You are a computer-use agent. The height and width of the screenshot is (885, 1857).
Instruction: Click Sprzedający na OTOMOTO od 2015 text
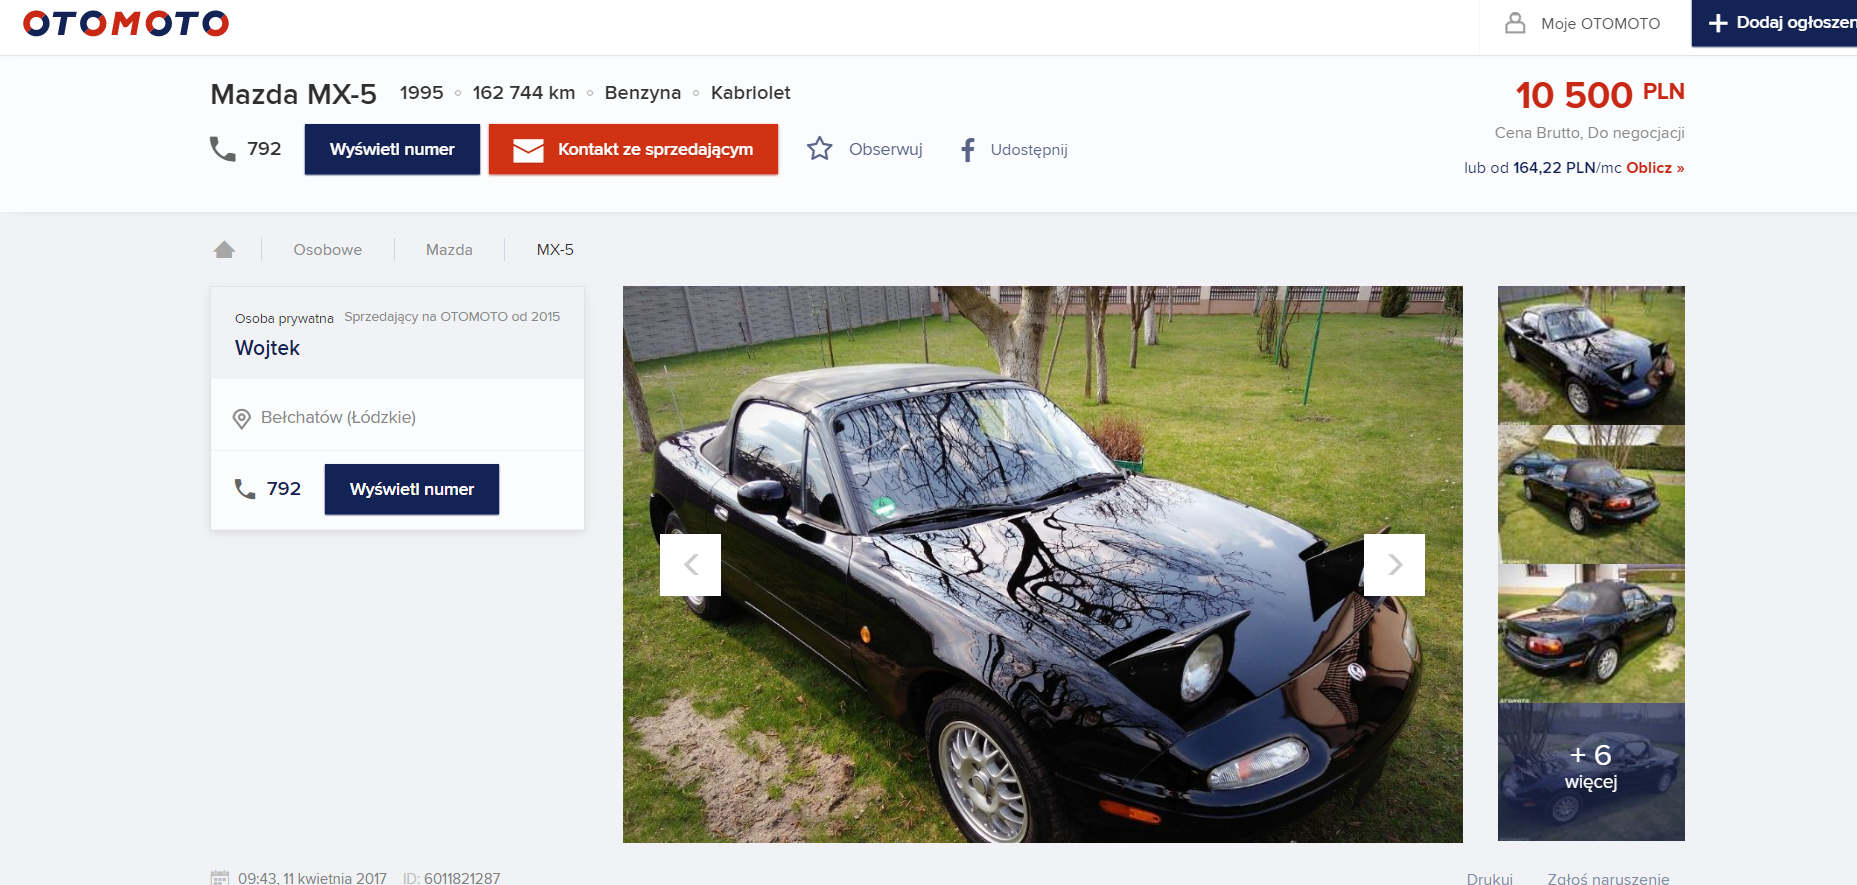point(452,316)
